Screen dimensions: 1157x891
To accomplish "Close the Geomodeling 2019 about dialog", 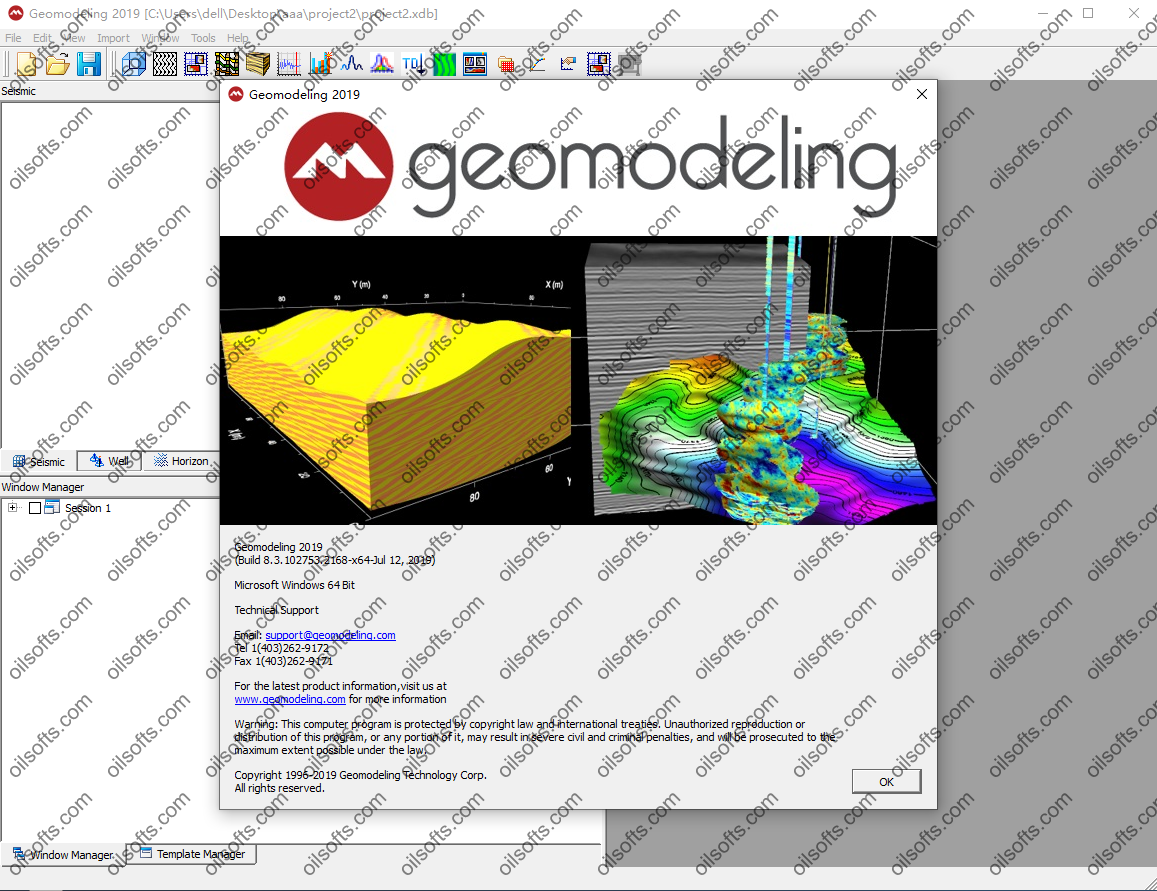I will pos(922,94).
